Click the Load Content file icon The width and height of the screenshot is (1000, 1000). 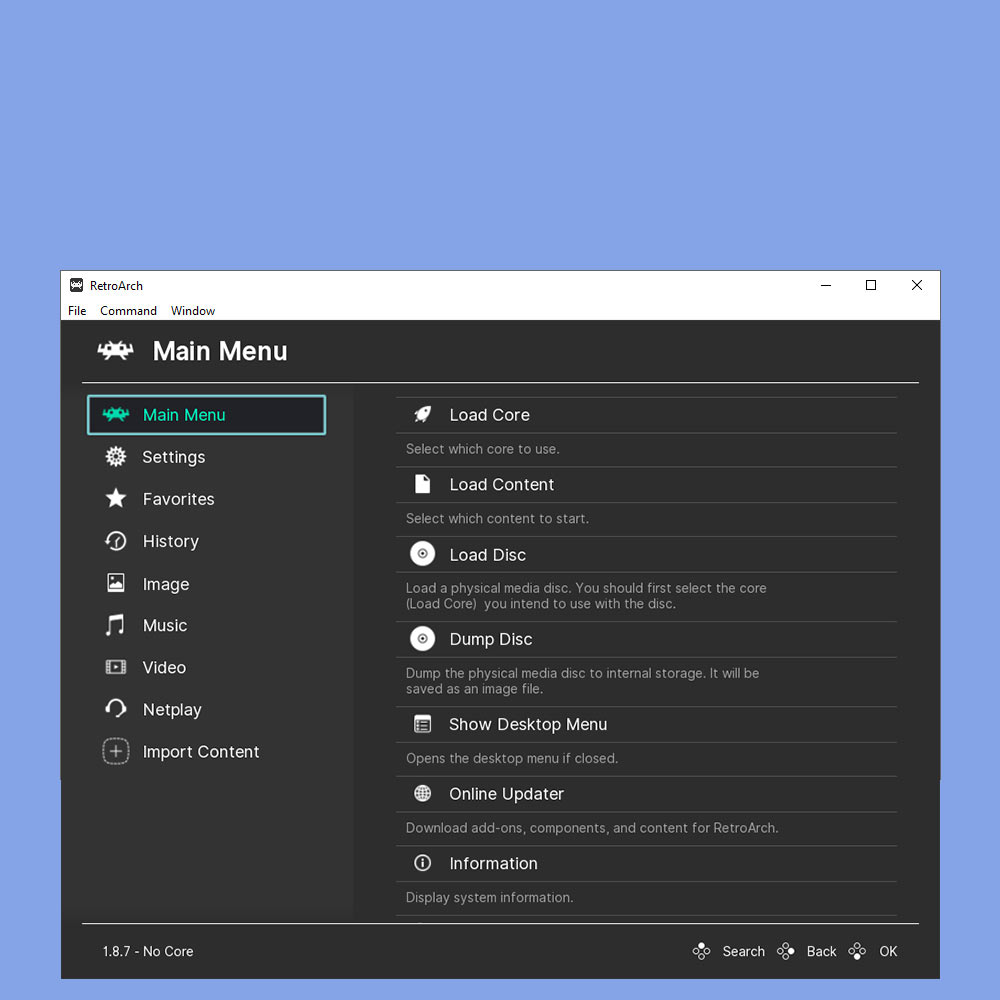click(x=423, y=484)
